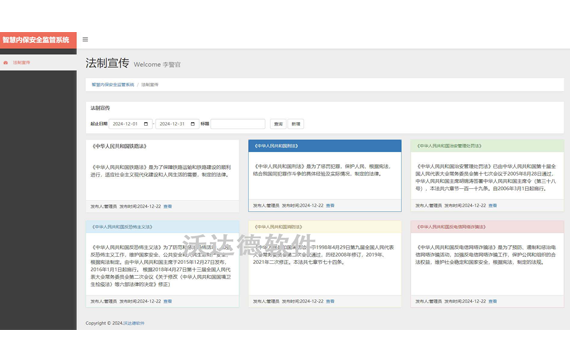Select the pink 反电信网络诈骗法 card header
570x360 pixels.
[487, 227]
